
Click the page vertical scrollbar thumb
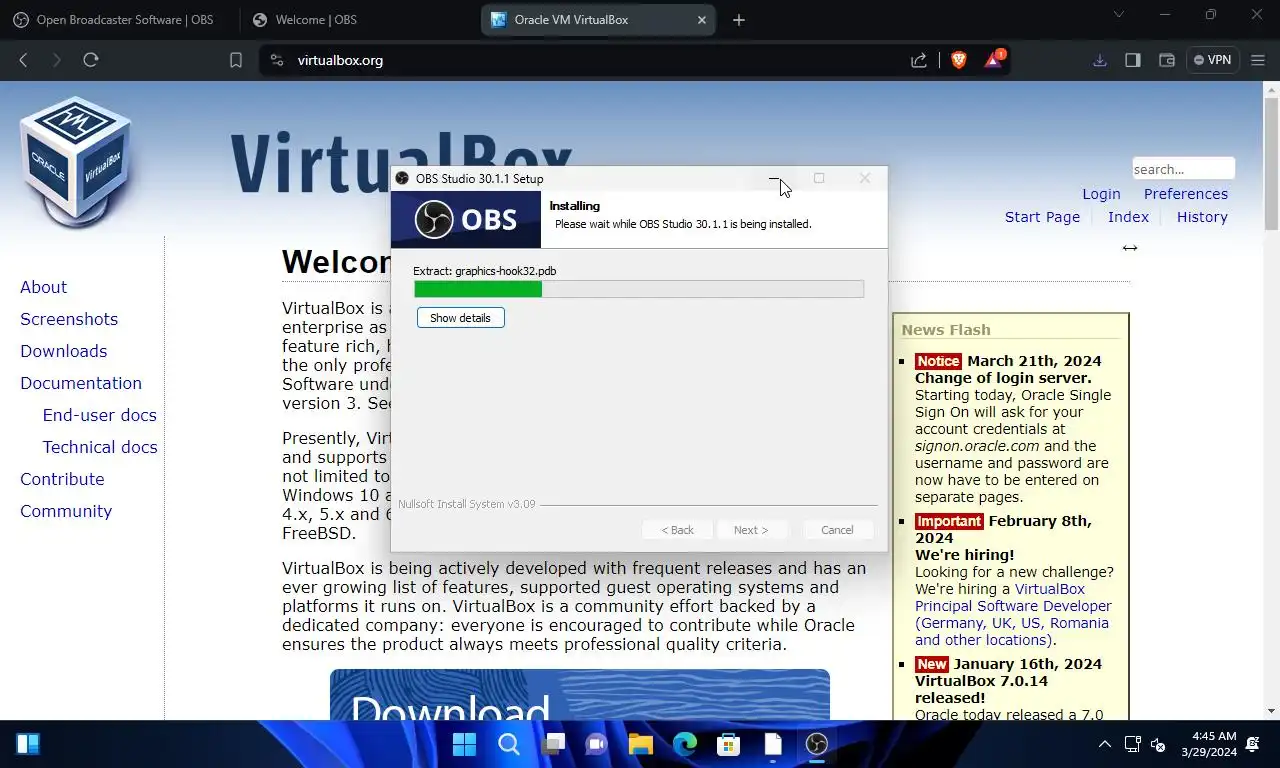[1271, 164]
